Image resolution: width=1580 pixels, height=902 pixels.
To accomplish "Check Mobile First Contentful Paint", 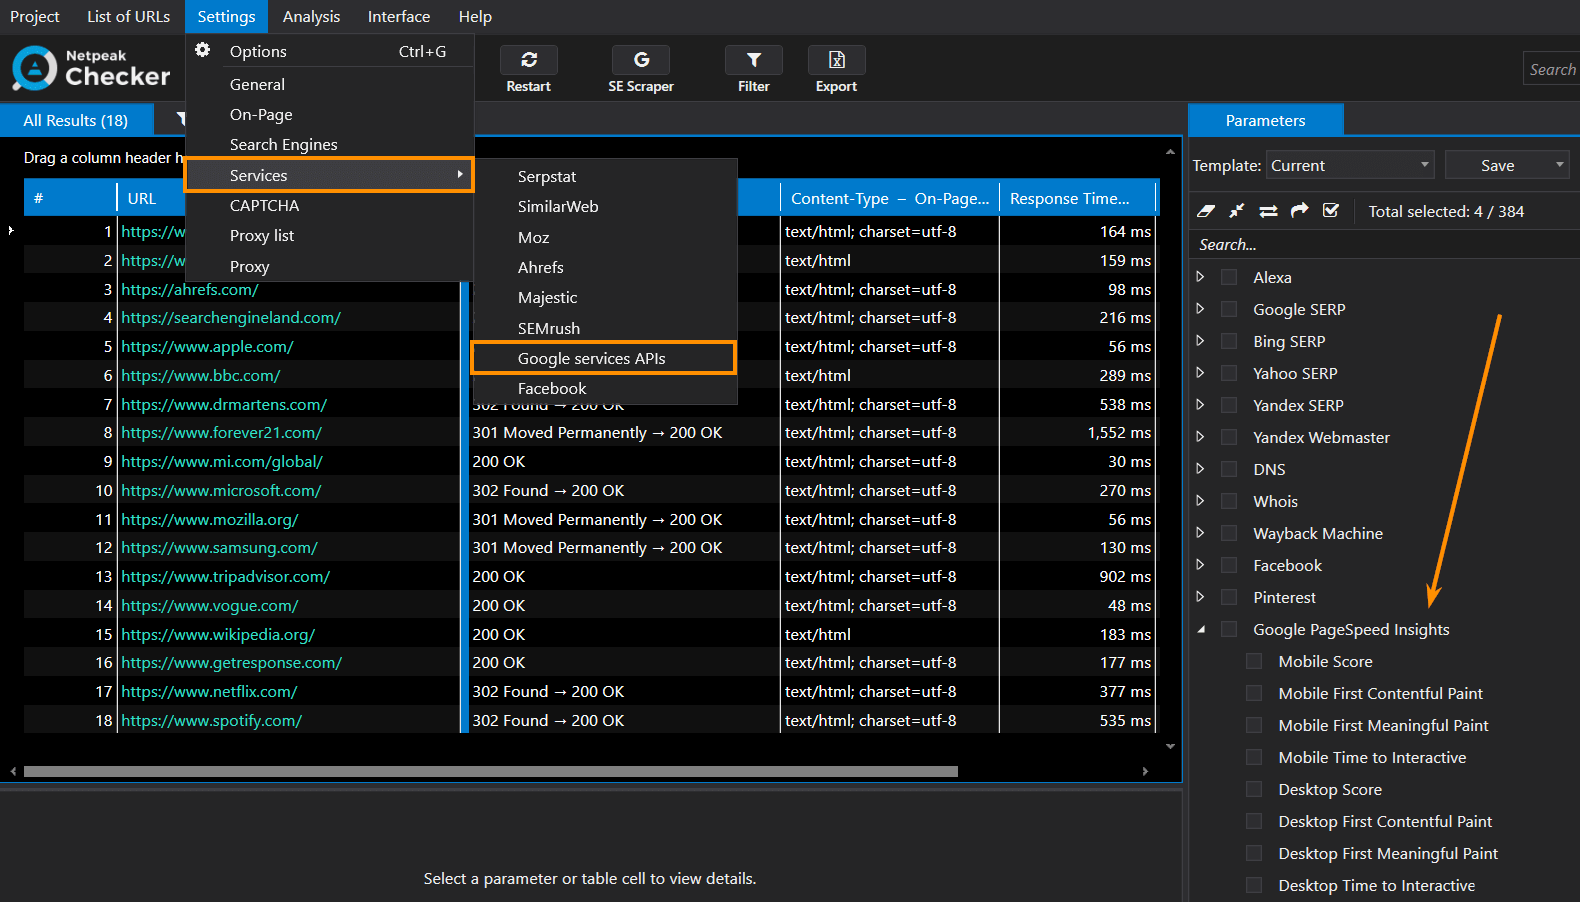I will click(1254, 693).
